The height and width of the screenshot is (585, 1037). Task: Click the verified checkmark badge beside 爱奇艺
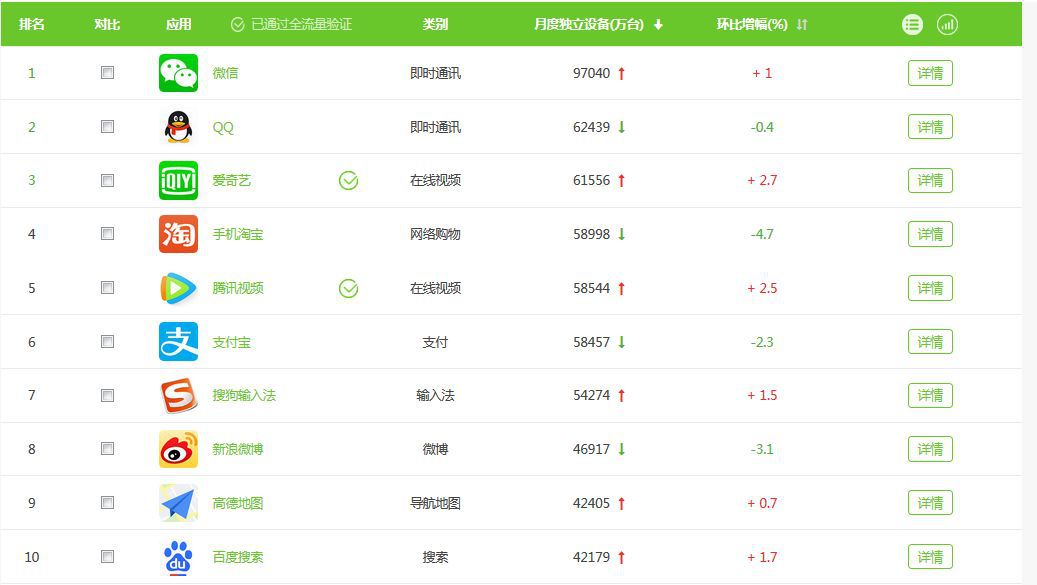tap(348, 181)
